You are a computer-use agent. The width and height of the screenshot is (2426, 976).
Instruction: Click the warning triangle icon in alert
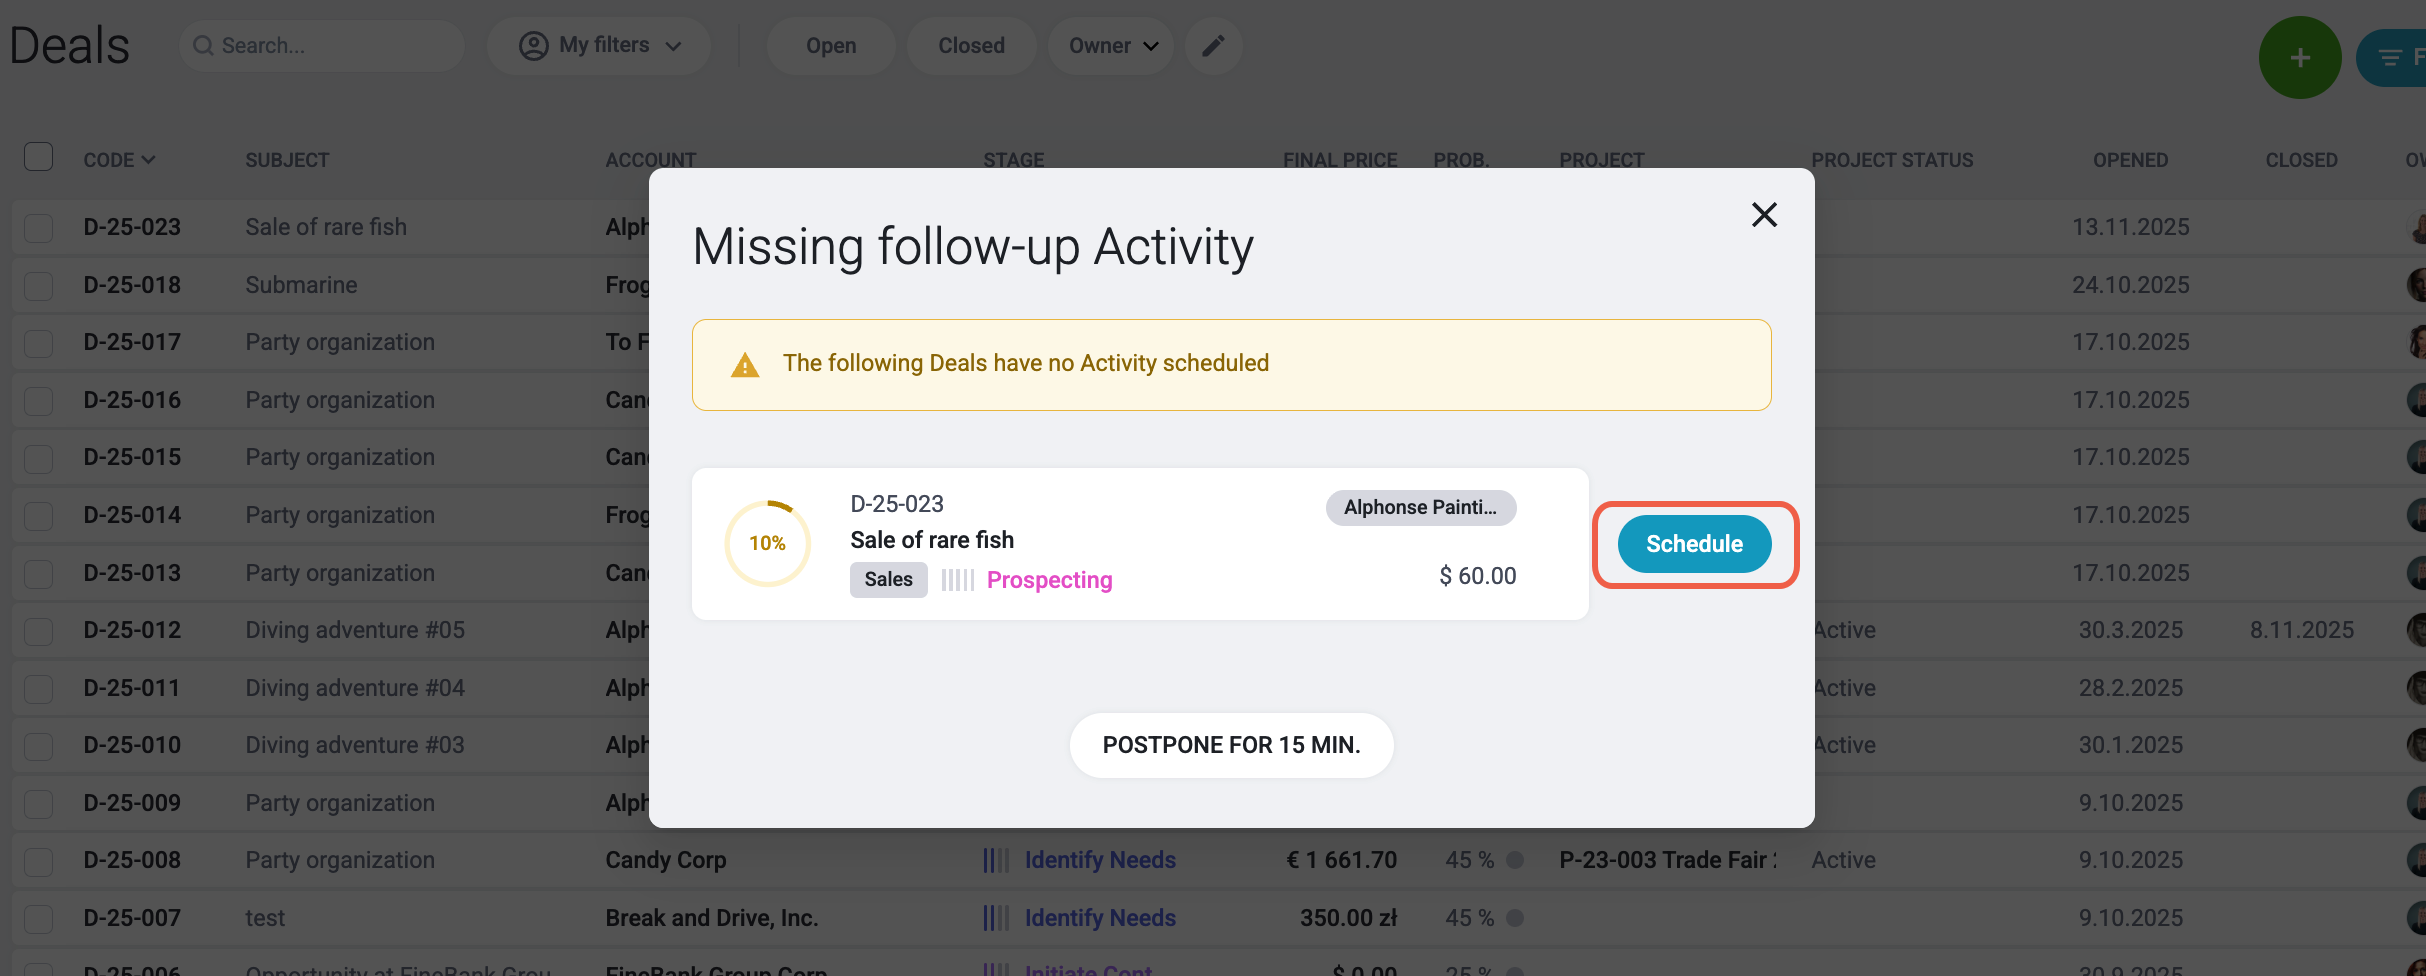coord(745,365)
